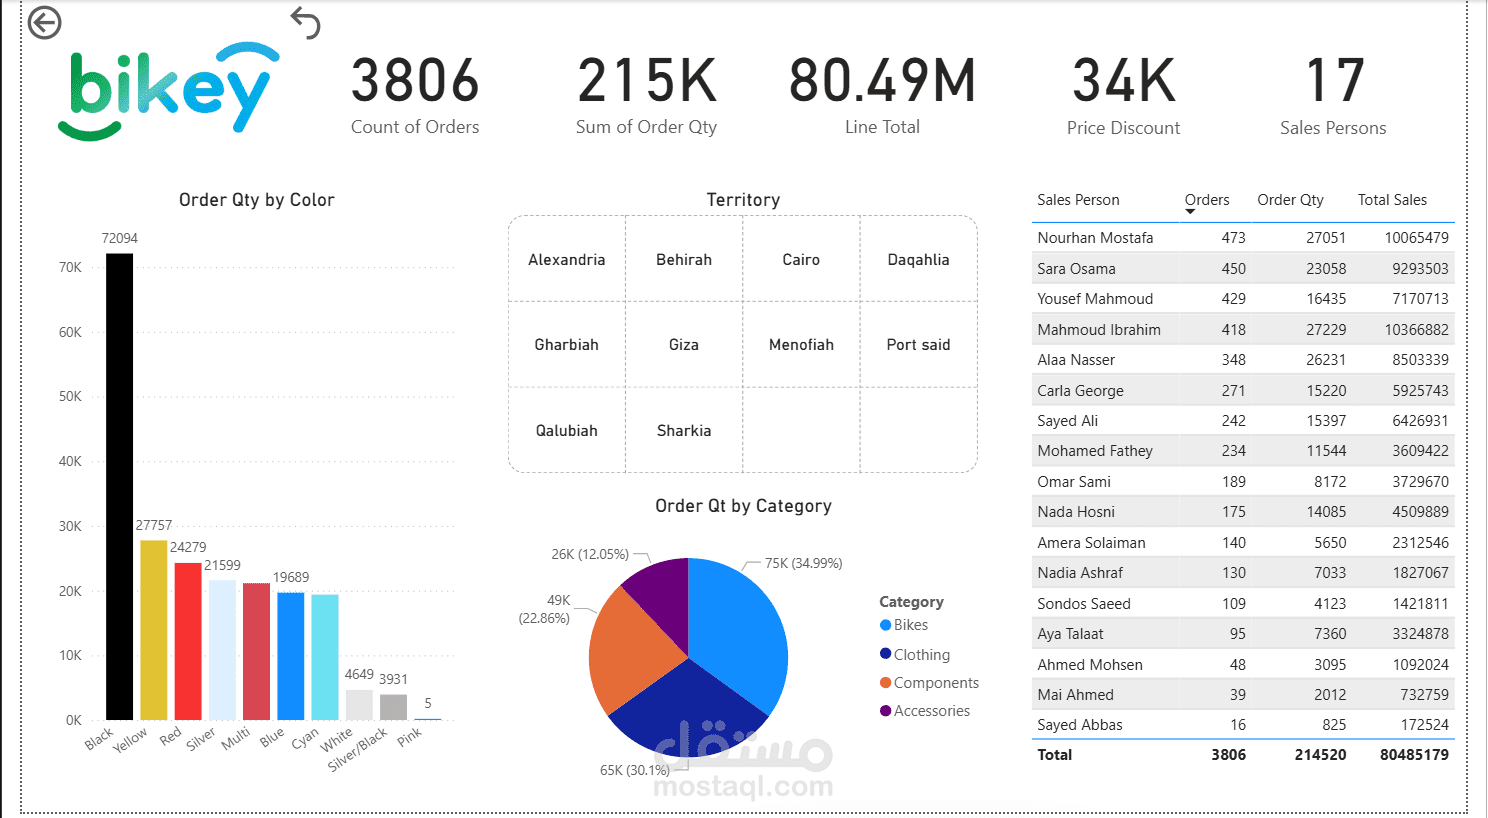Select the Ahmed Mohsen table row

pos(1243,665)
